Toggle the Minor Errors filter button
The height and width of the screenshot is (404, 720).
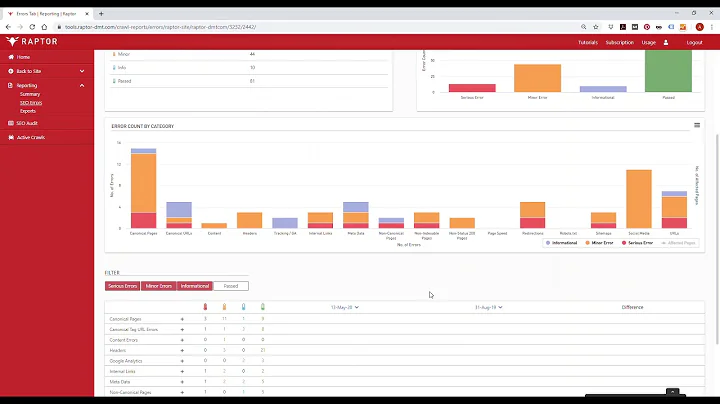tap(158, 286)
